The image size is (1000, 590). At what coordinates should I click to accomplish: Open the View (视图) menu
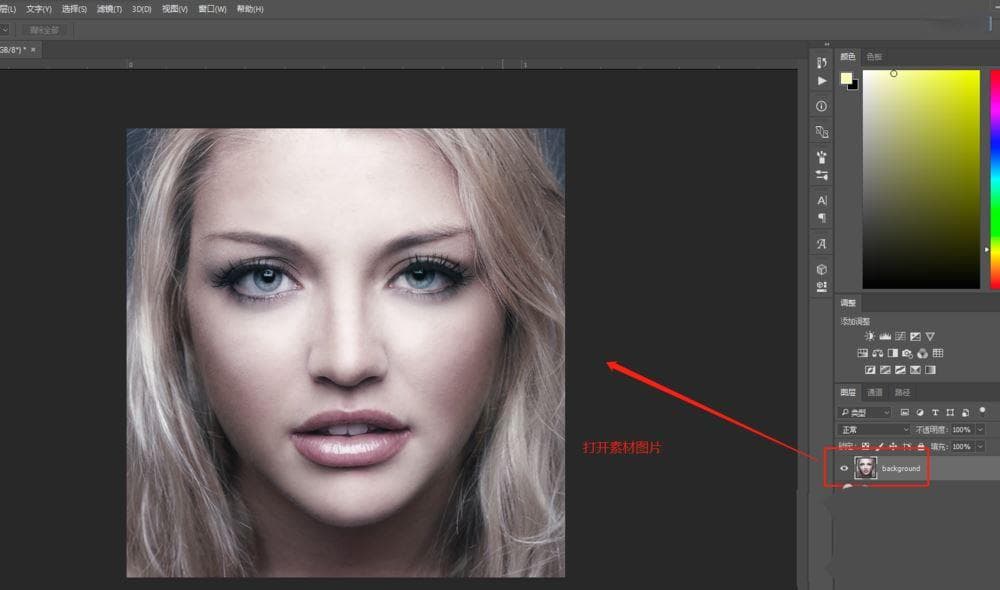coord(175,9)
